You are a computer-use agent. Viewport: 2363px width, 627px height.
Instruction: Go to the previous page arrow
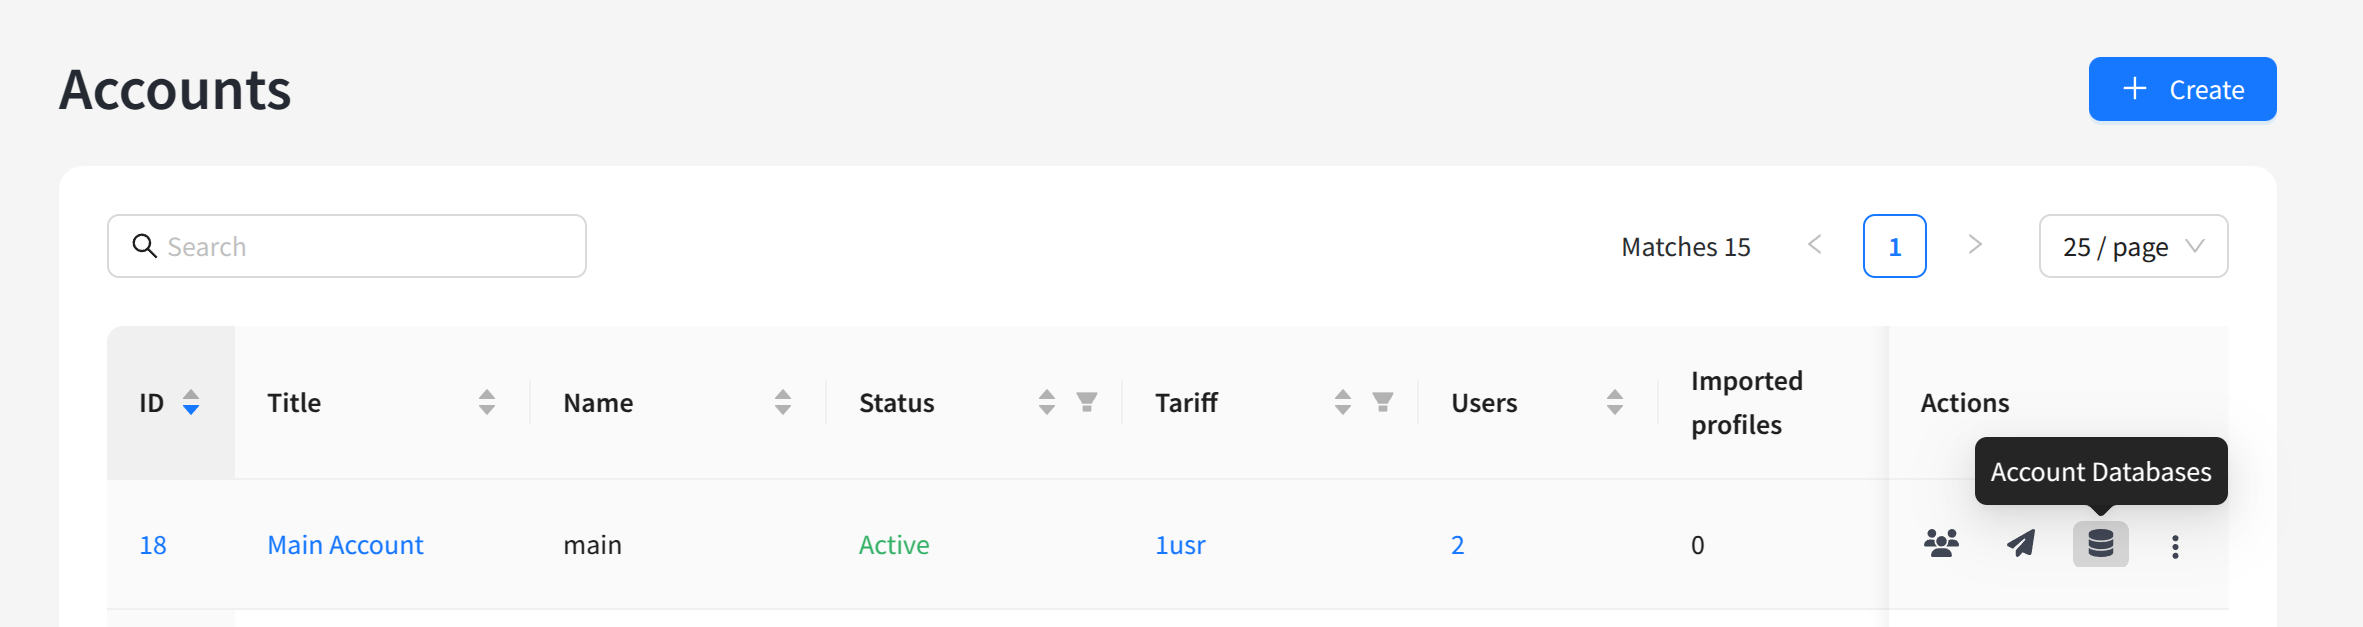(x=1815, y=245)
